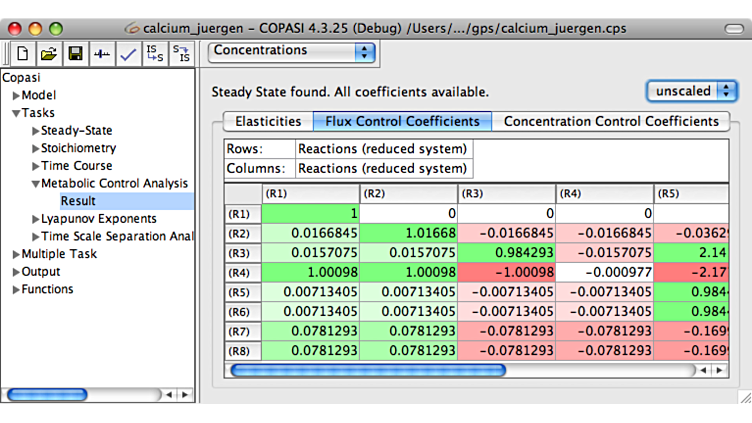Screen dimensions: 752x423
Task: Click the New document icon
Action: click(x=22, y=54)
